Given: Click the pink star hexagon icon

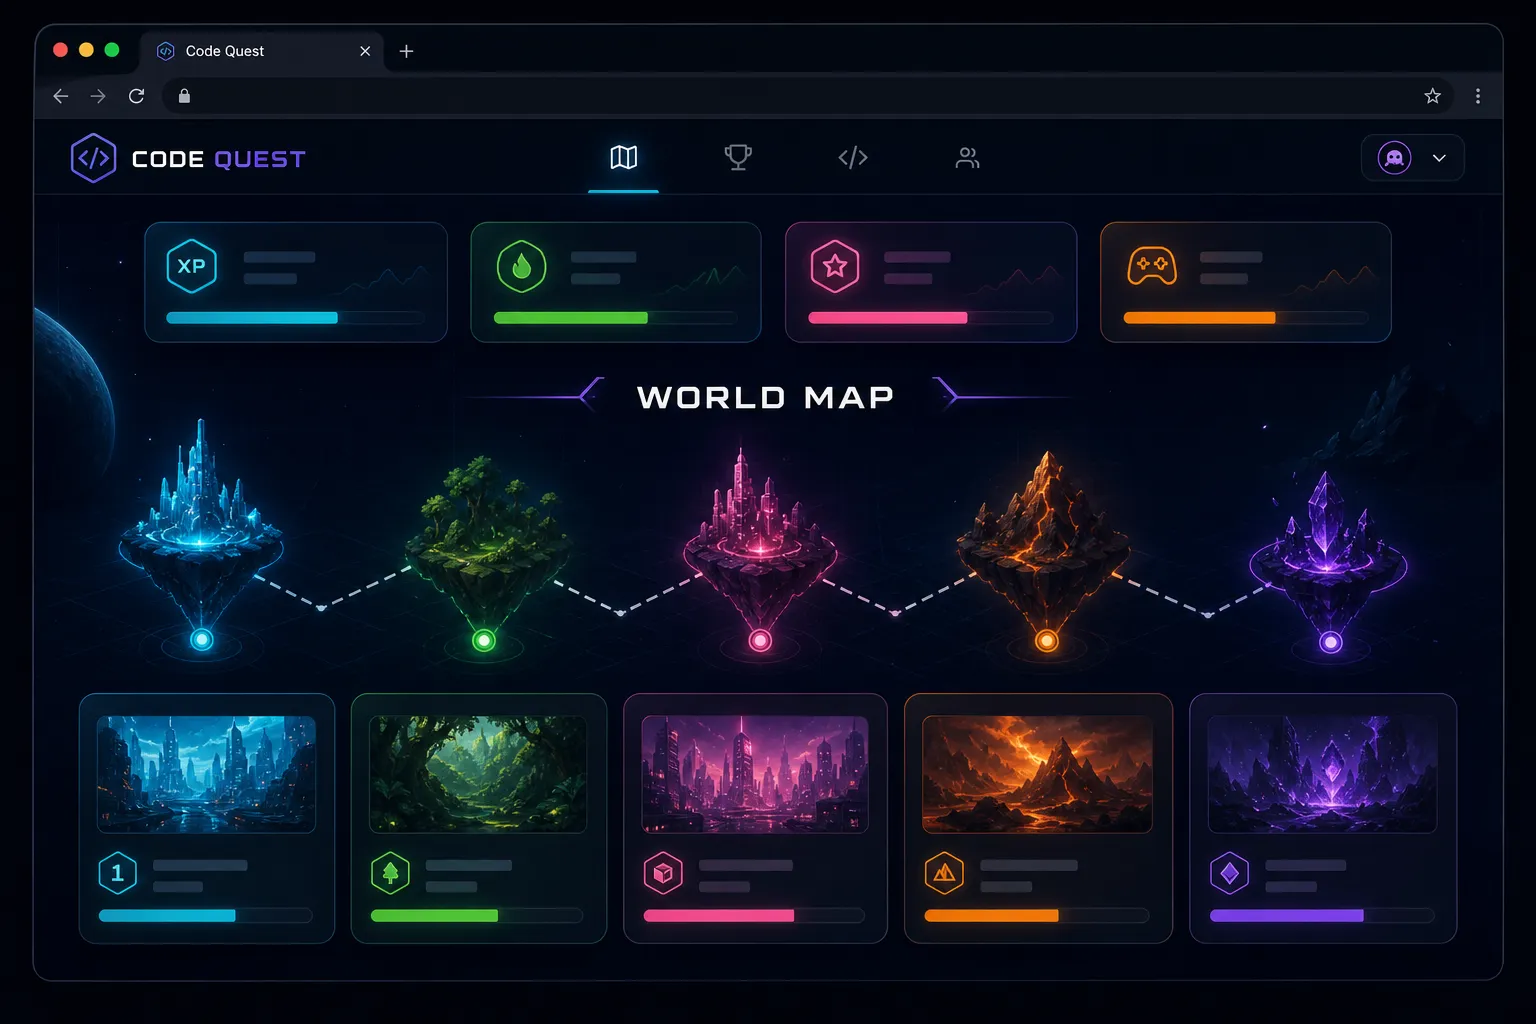Looking at the screenshot, I should [835, 266].
